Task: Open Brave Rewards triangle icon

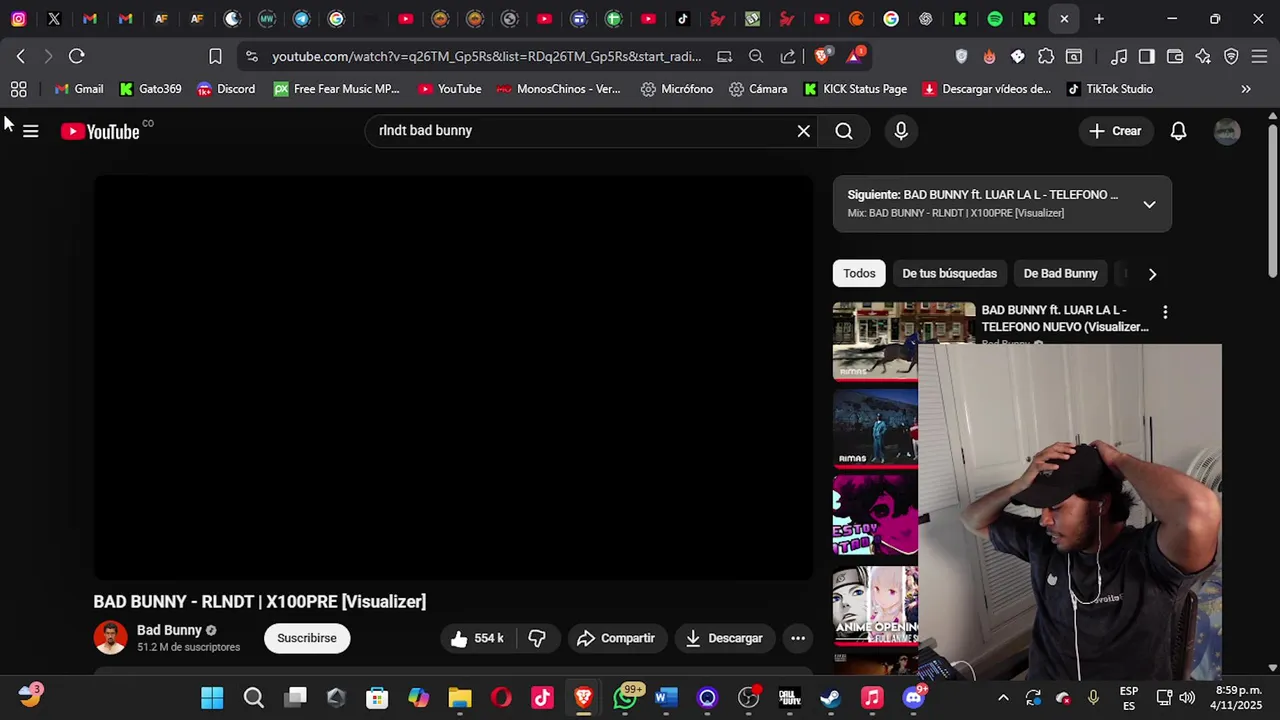Action: [x=855, y=55]
